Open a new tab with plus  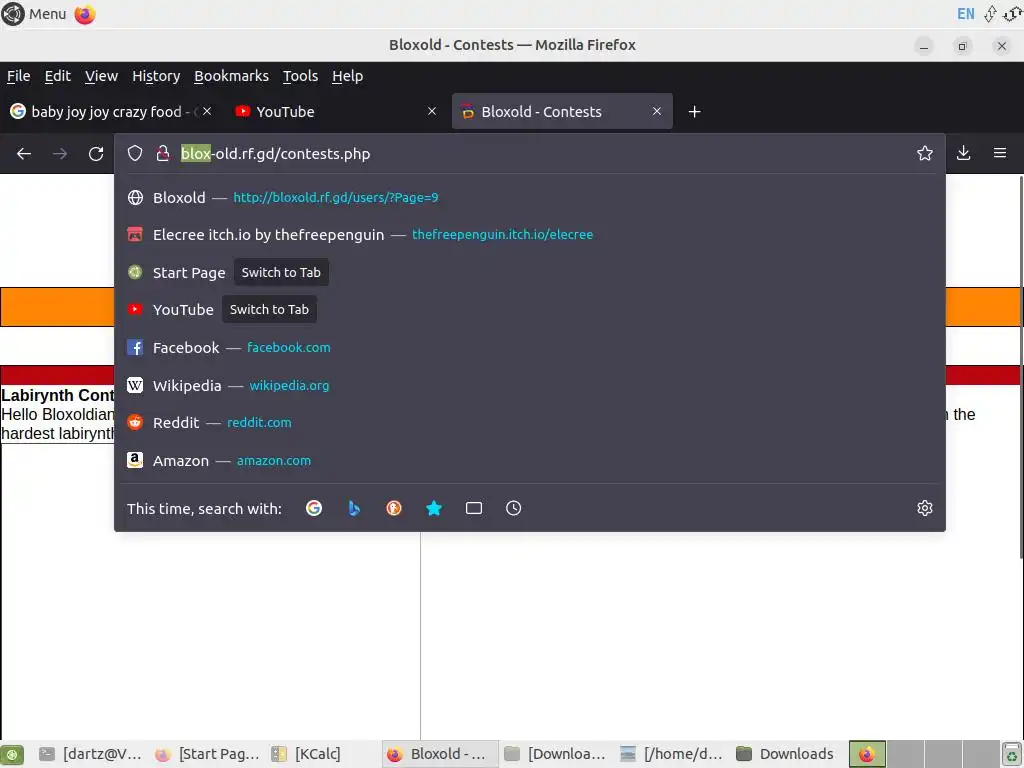click(x=694, y=112)
